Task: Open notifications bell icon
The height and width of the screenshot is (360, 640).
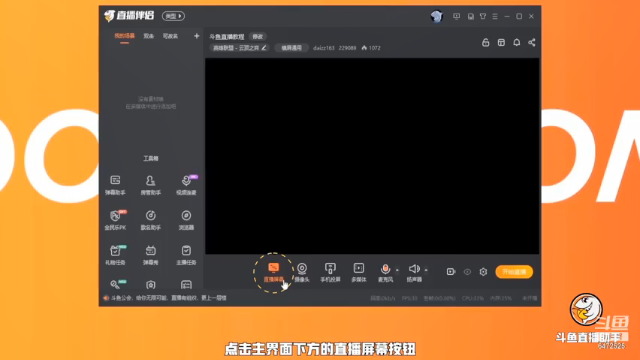Action: 517,42
